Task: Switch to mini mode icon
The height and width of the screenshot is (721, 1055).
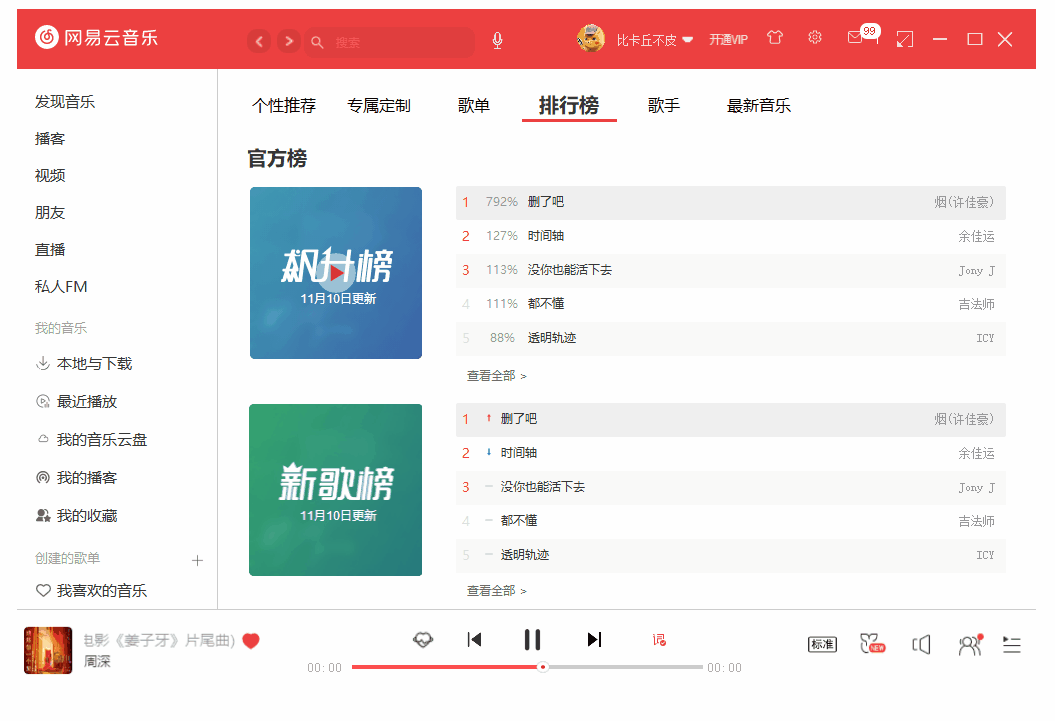Action: [x=905, y=40]
